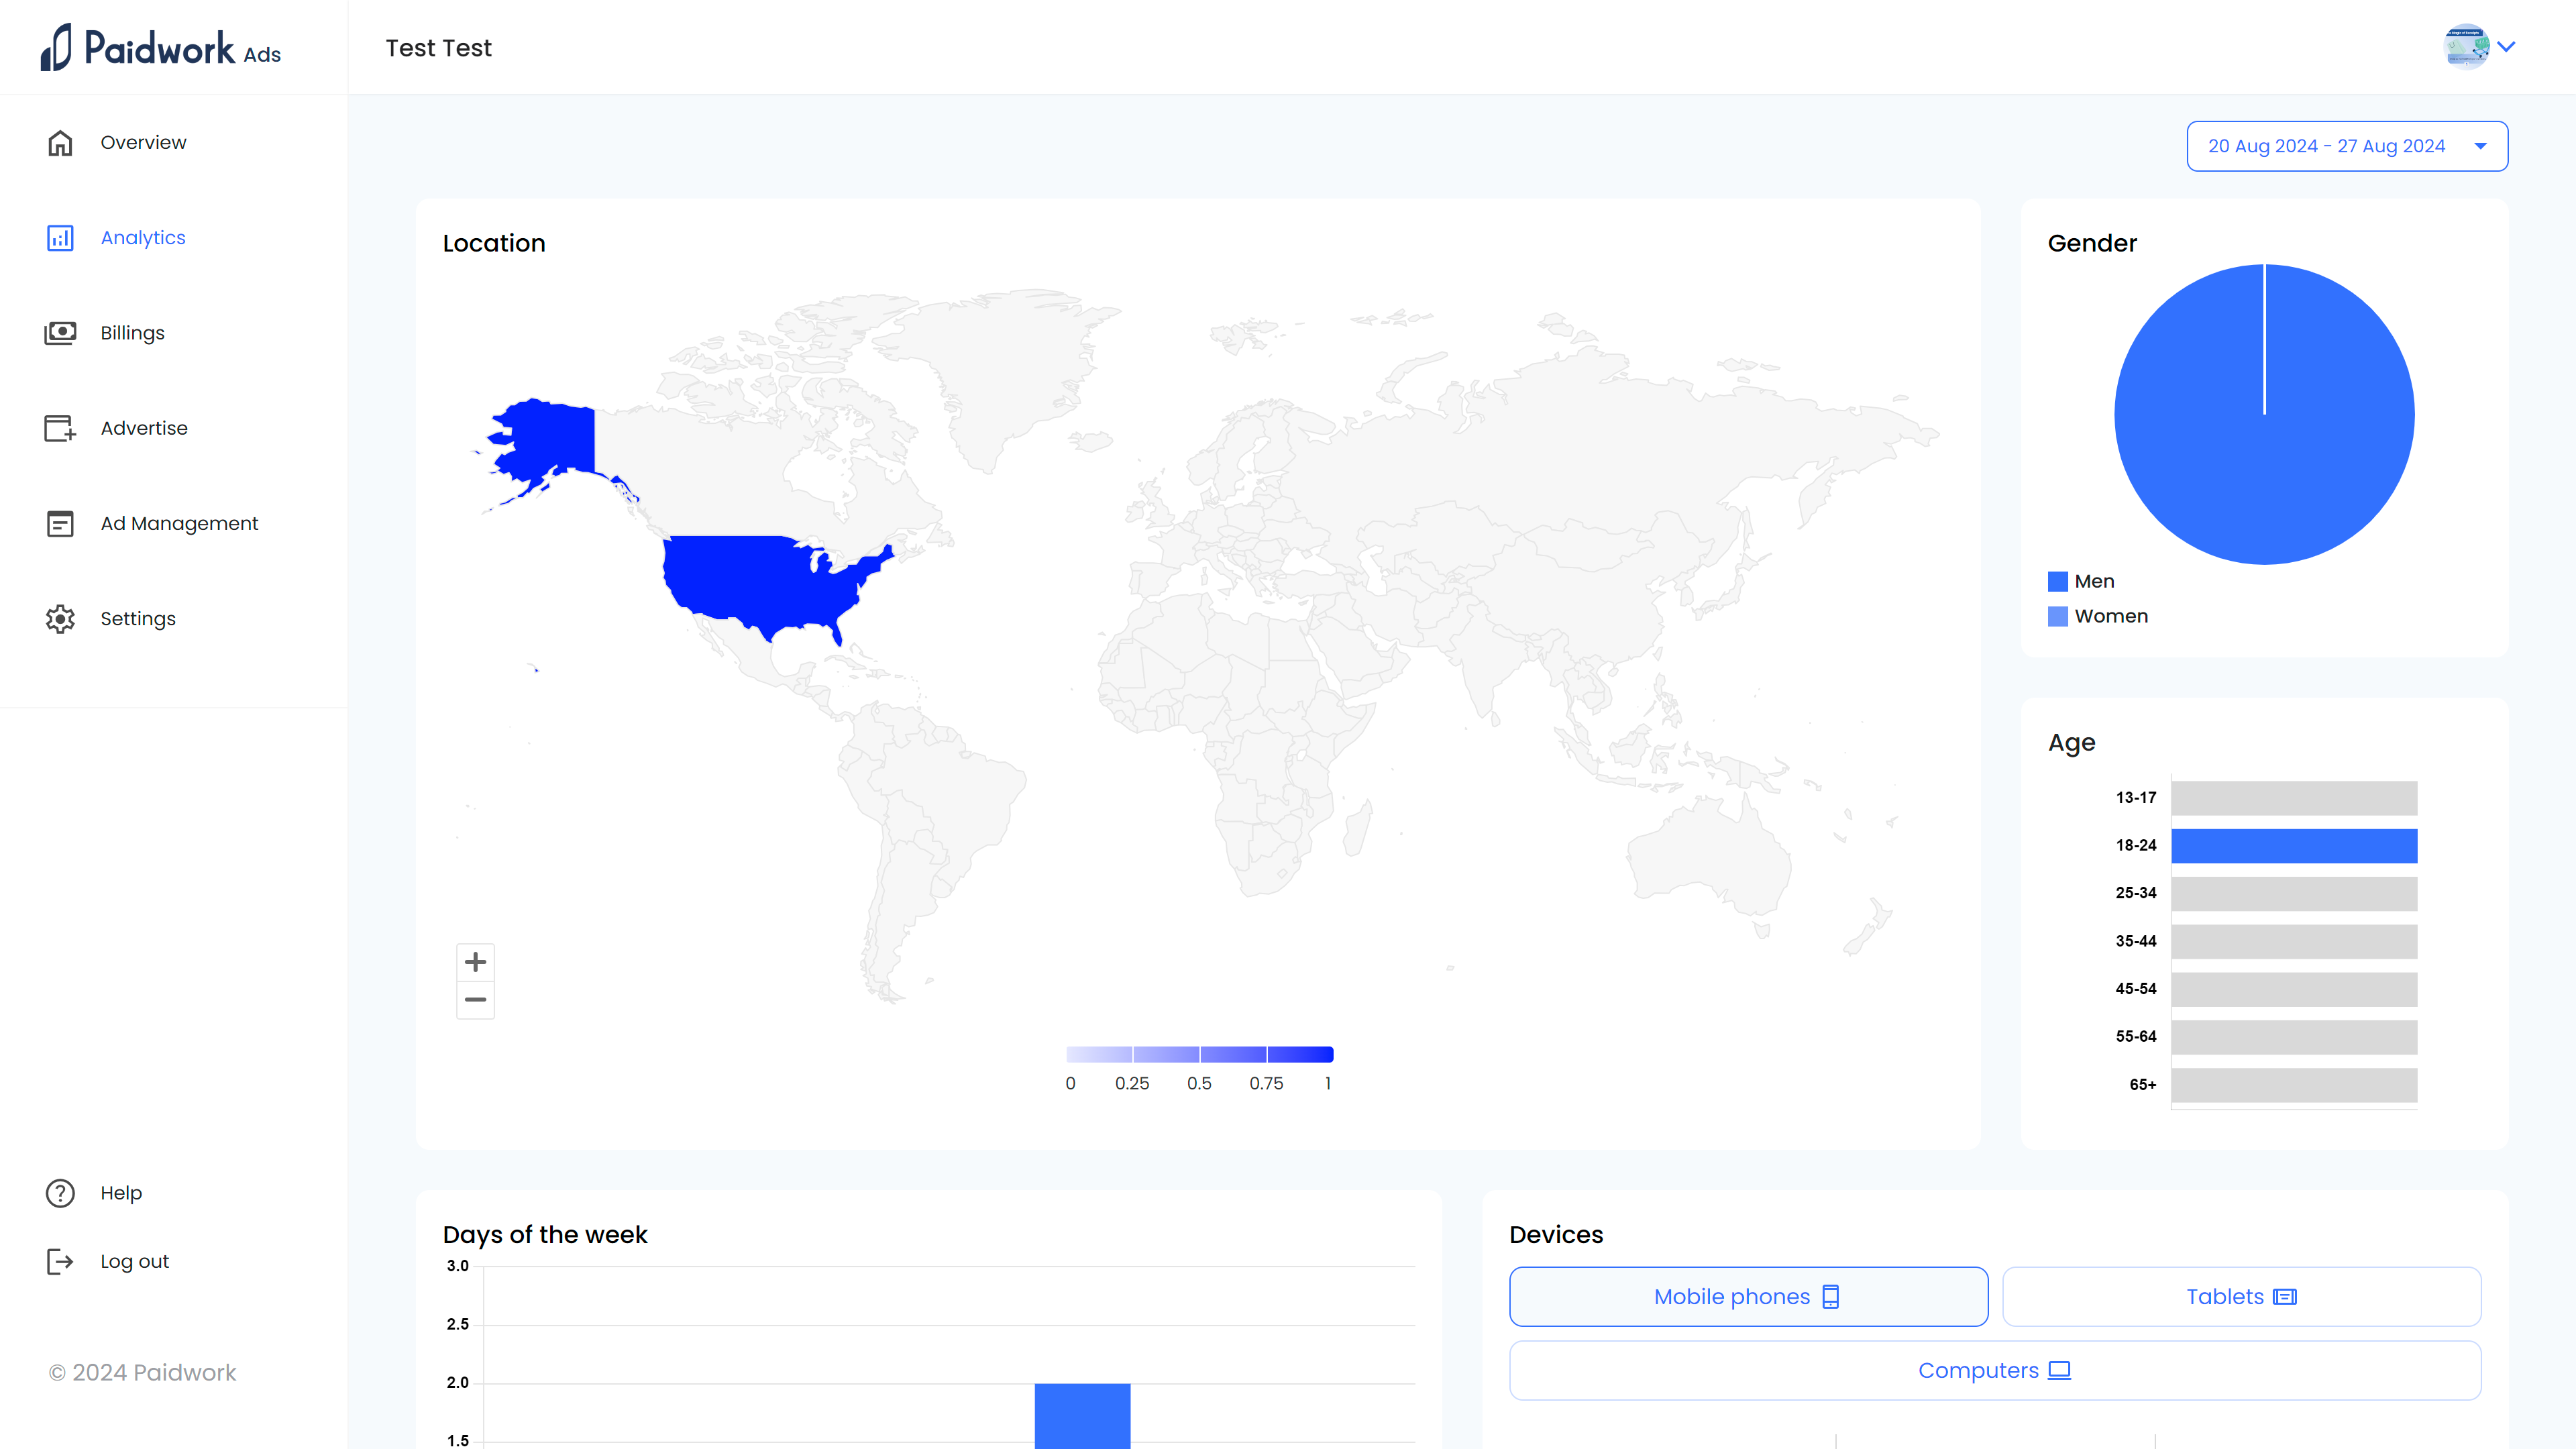Select Tablets device filter
The height and width of the screenshot is (1449, 2576).
click(2241, 1297)
